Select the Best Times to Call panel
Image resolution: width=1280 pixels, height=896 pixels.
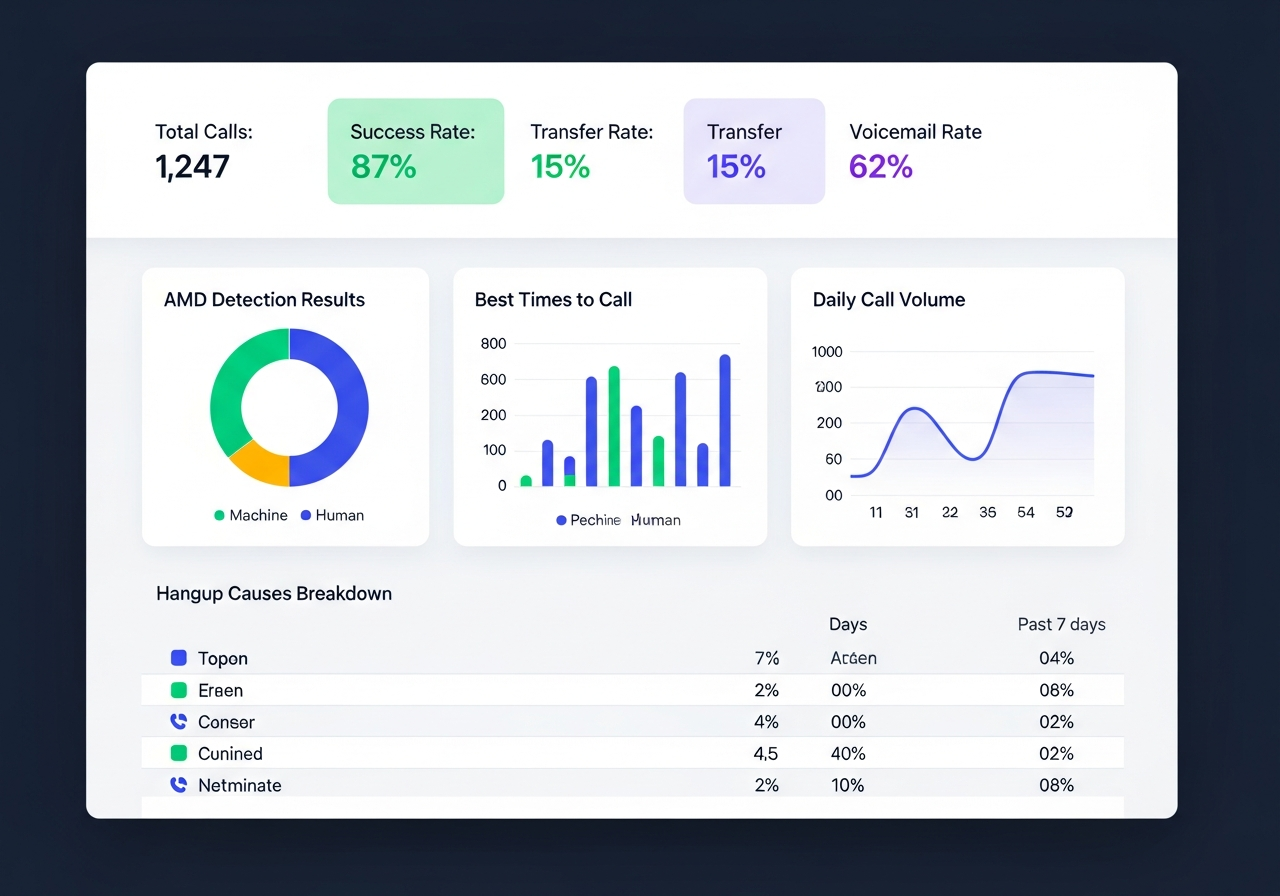coord(553,299)
